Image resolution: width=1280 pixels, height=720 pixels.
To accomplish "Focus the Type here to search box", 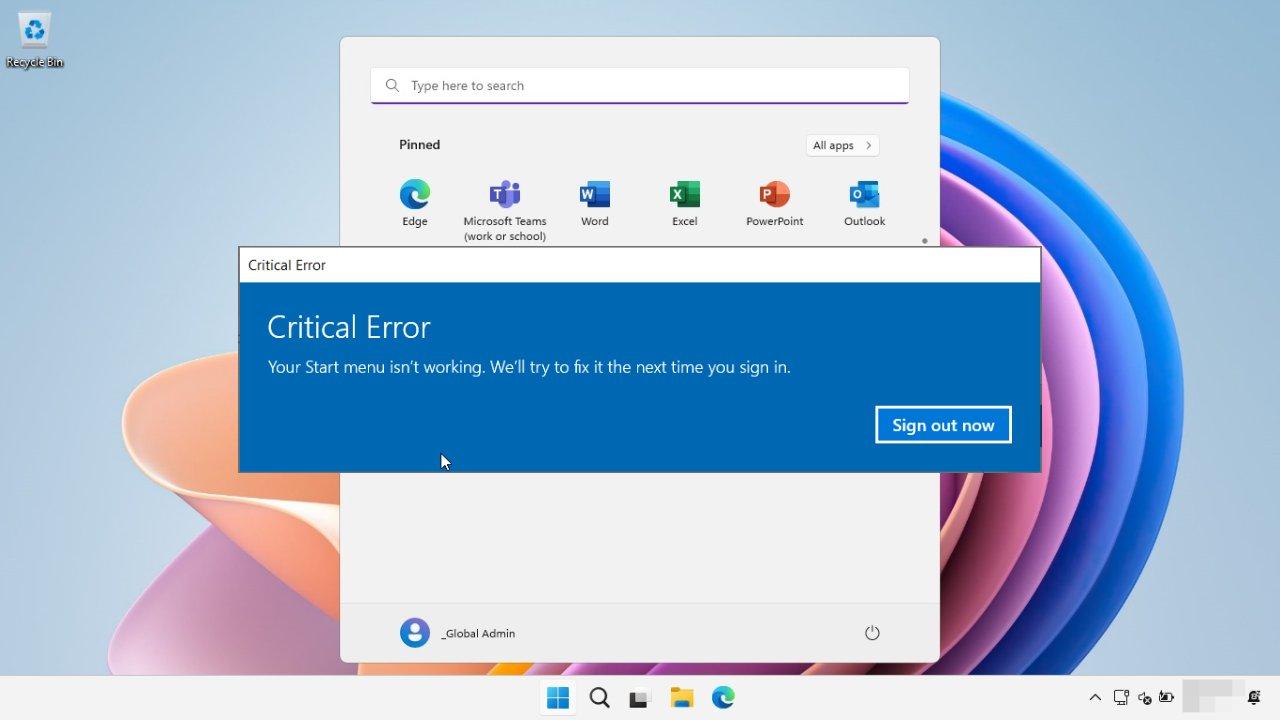I will pyautogui.click(x=640, y=86).
